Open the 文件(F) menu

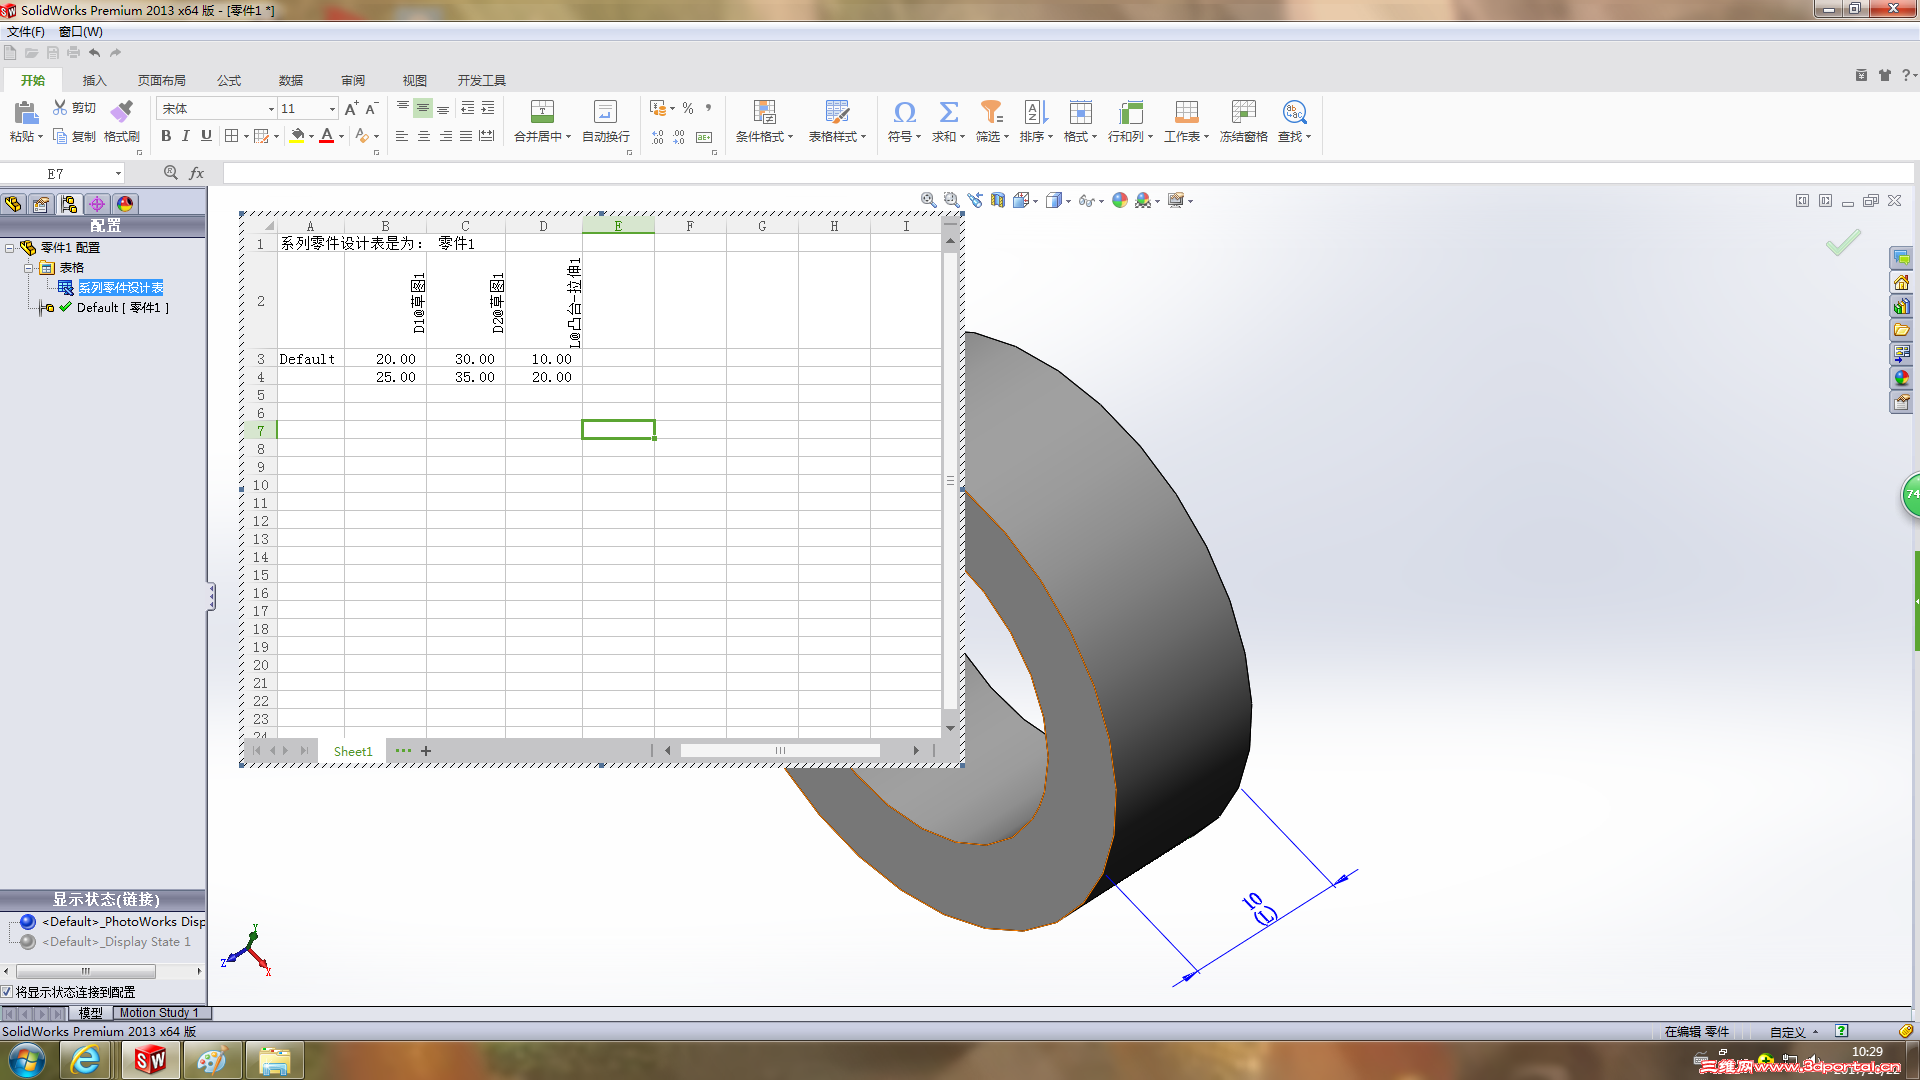click(x=26, y=32)
